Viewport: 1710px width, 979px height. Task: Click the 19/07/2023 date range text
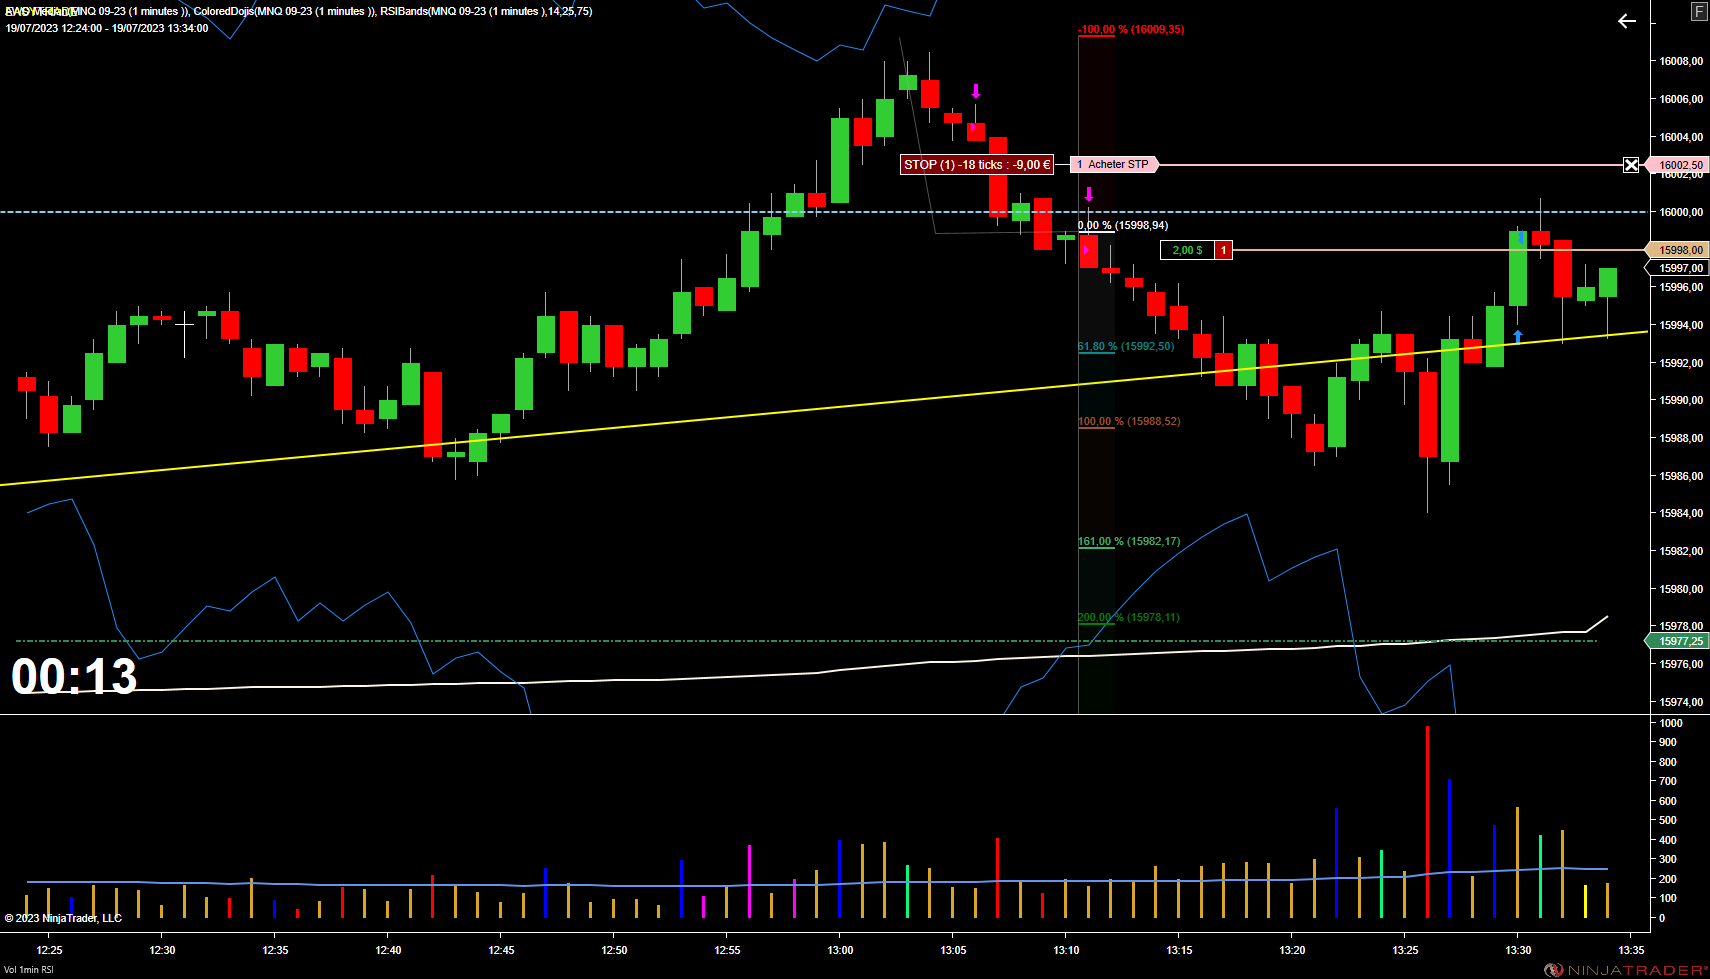[107, 28]
